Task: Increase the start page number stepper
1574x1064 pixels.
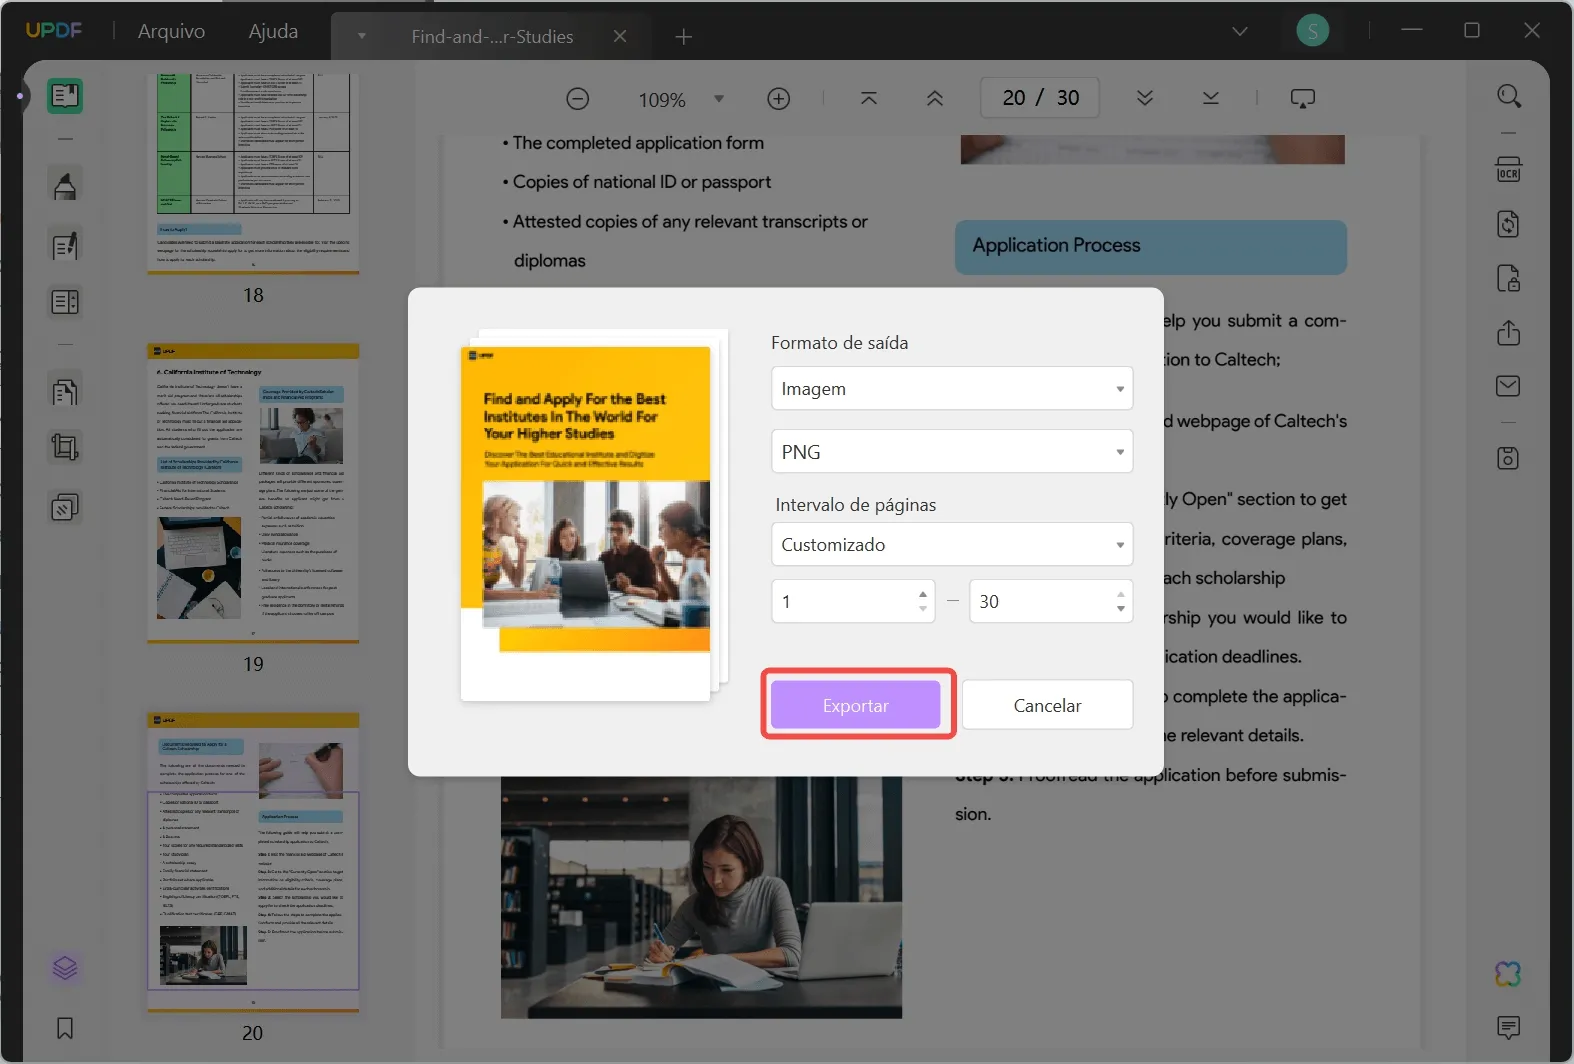Action: coord(923,594)
